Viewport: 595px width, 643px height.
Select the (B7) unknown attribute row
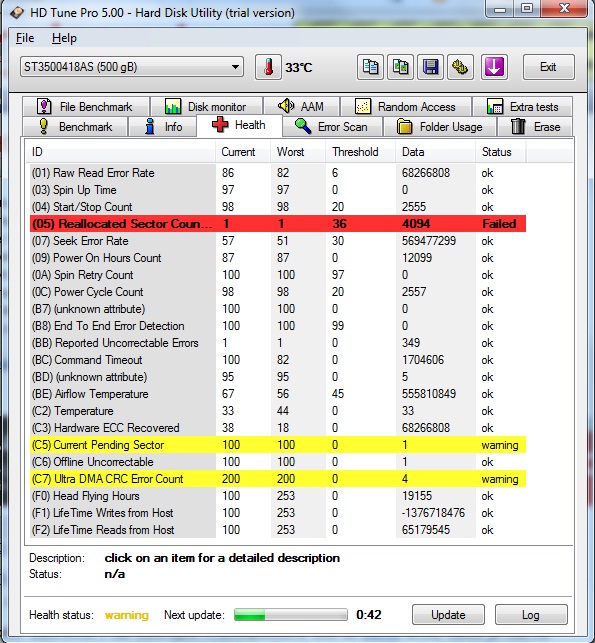point(278,309)
